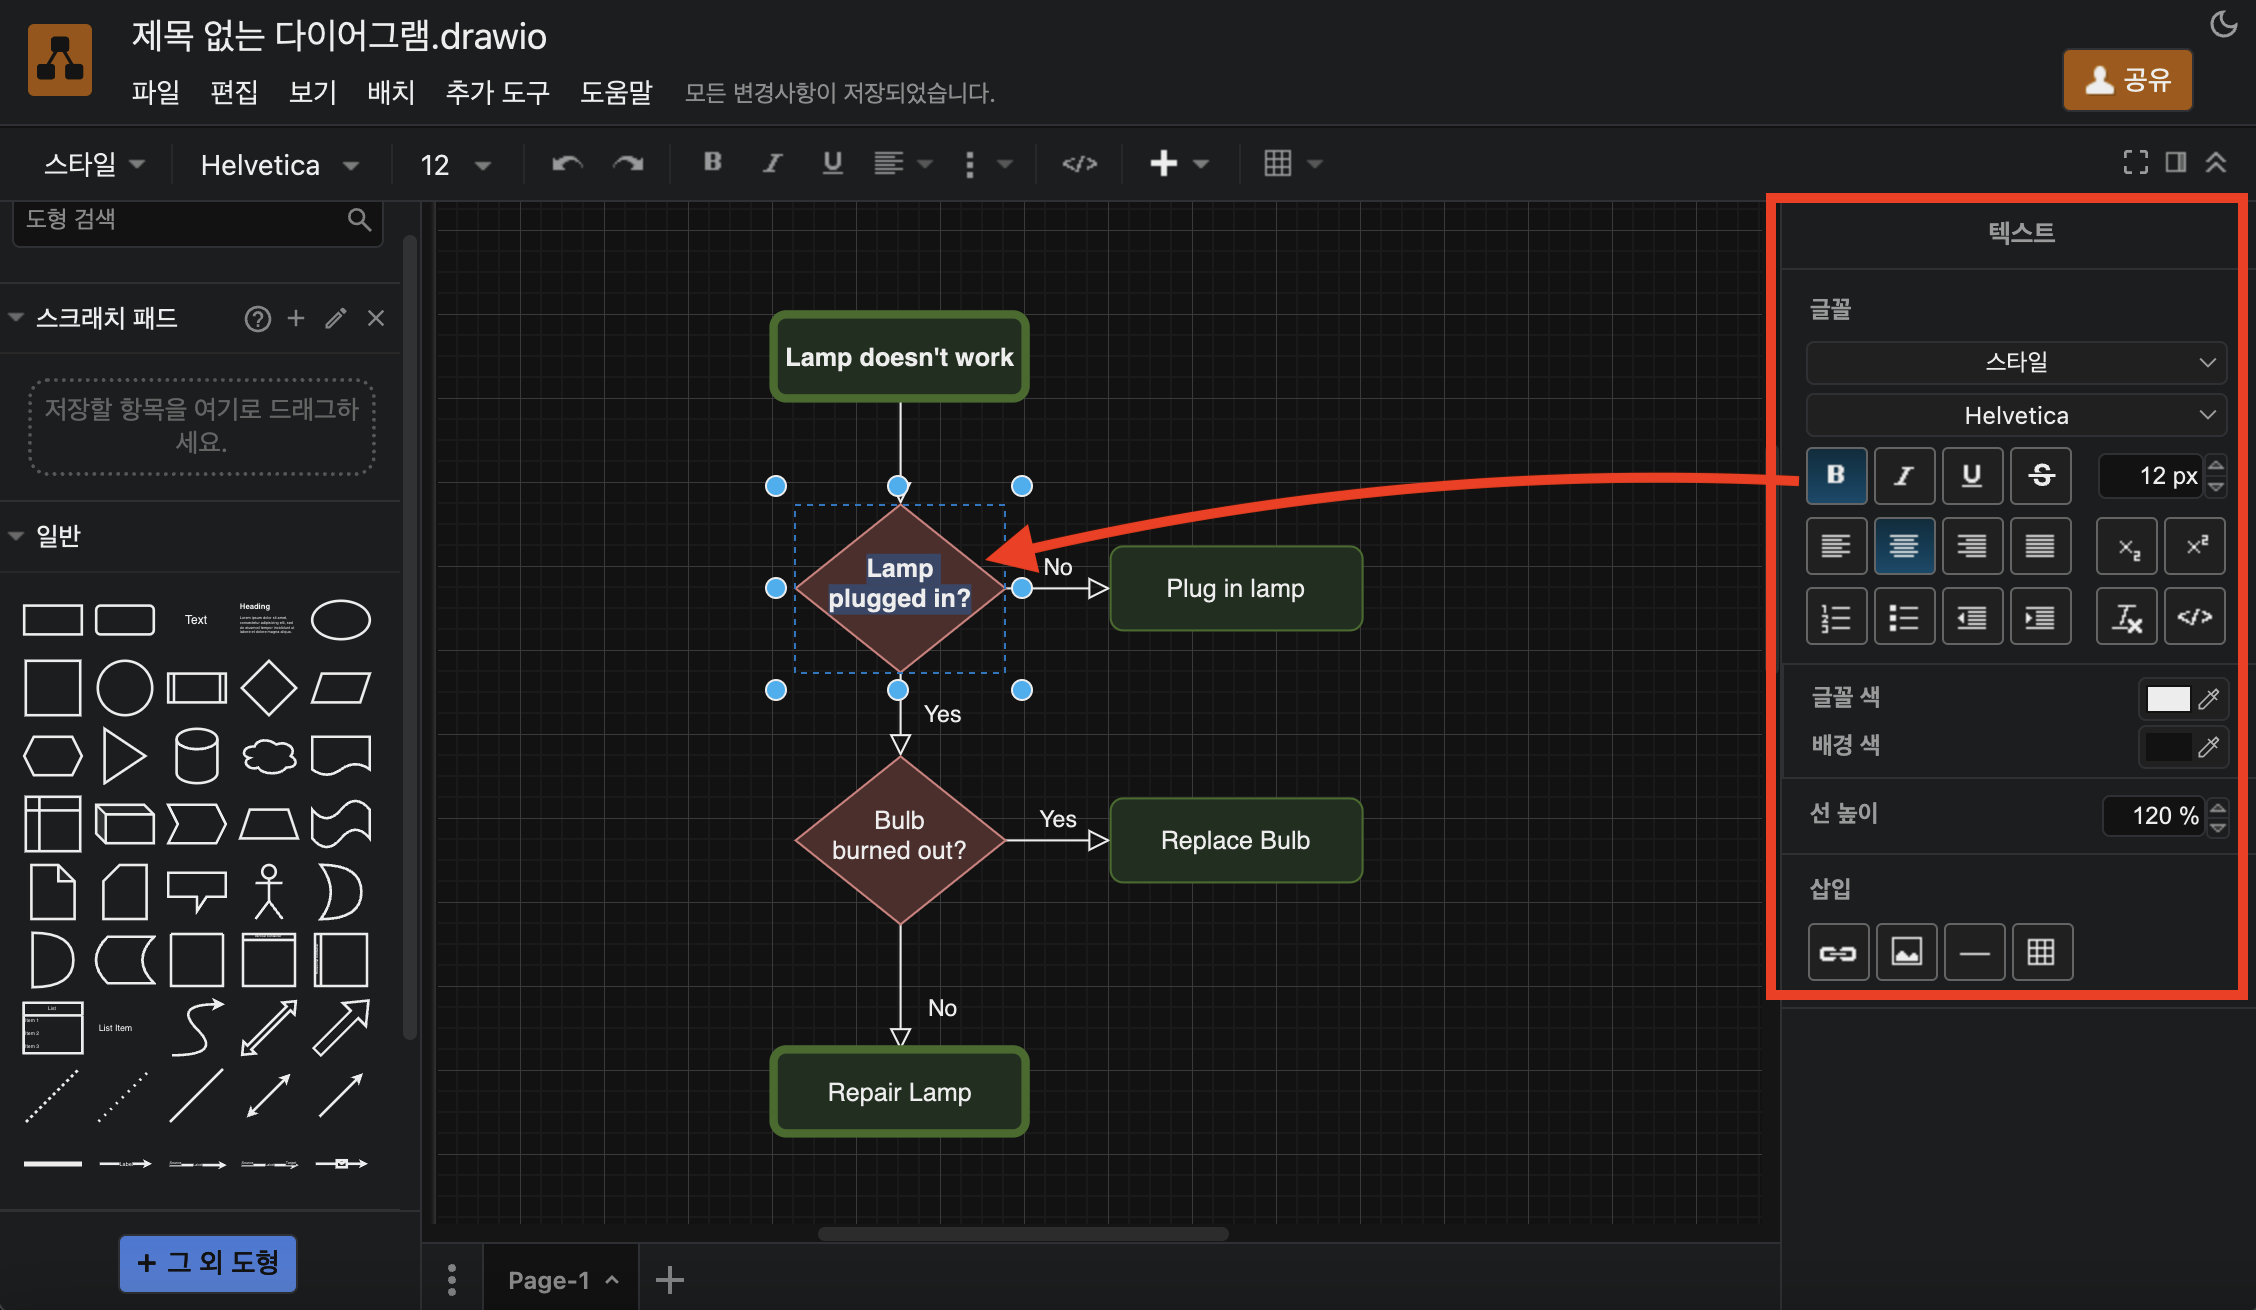Click the 배경 색 black swatch
Viewport: 2256px width, 1310px height.
(x=2168, y=747)
